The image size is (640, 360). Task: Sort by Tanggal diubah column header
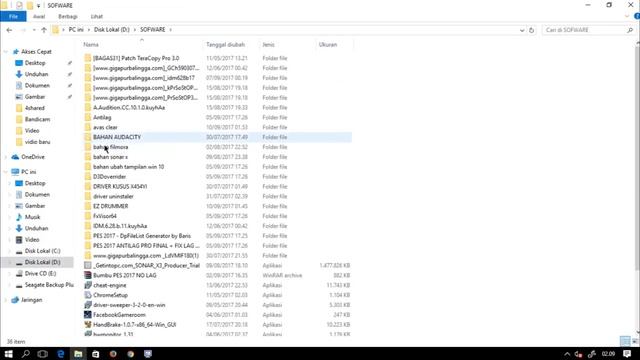point(225,44)
